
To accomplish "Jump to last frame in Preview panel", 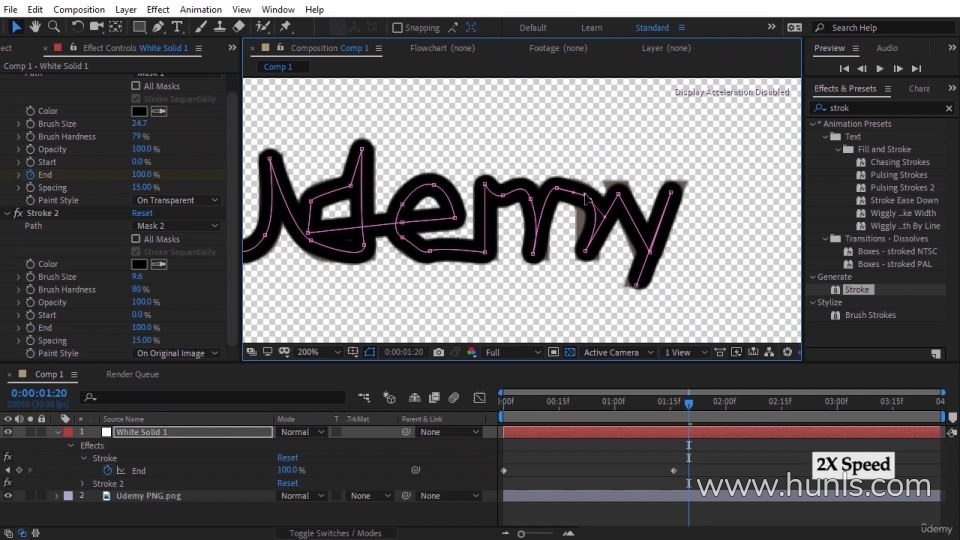I will pyautogui.click(x=917, y=69).
